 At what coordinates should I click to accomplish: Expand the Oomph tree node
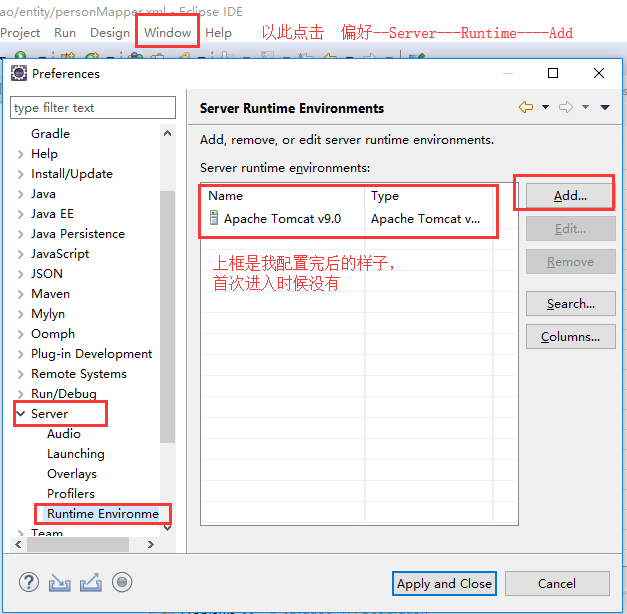(21, 334)
